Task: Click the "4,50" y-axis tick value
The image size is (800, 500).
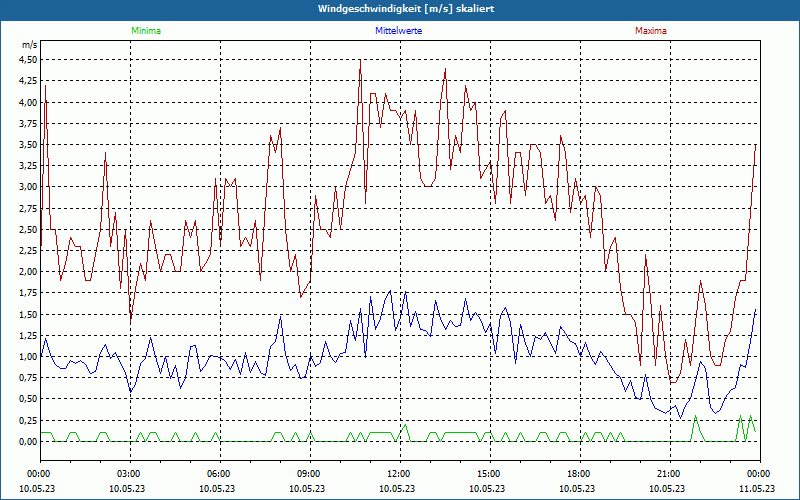Action: [29, 60]
